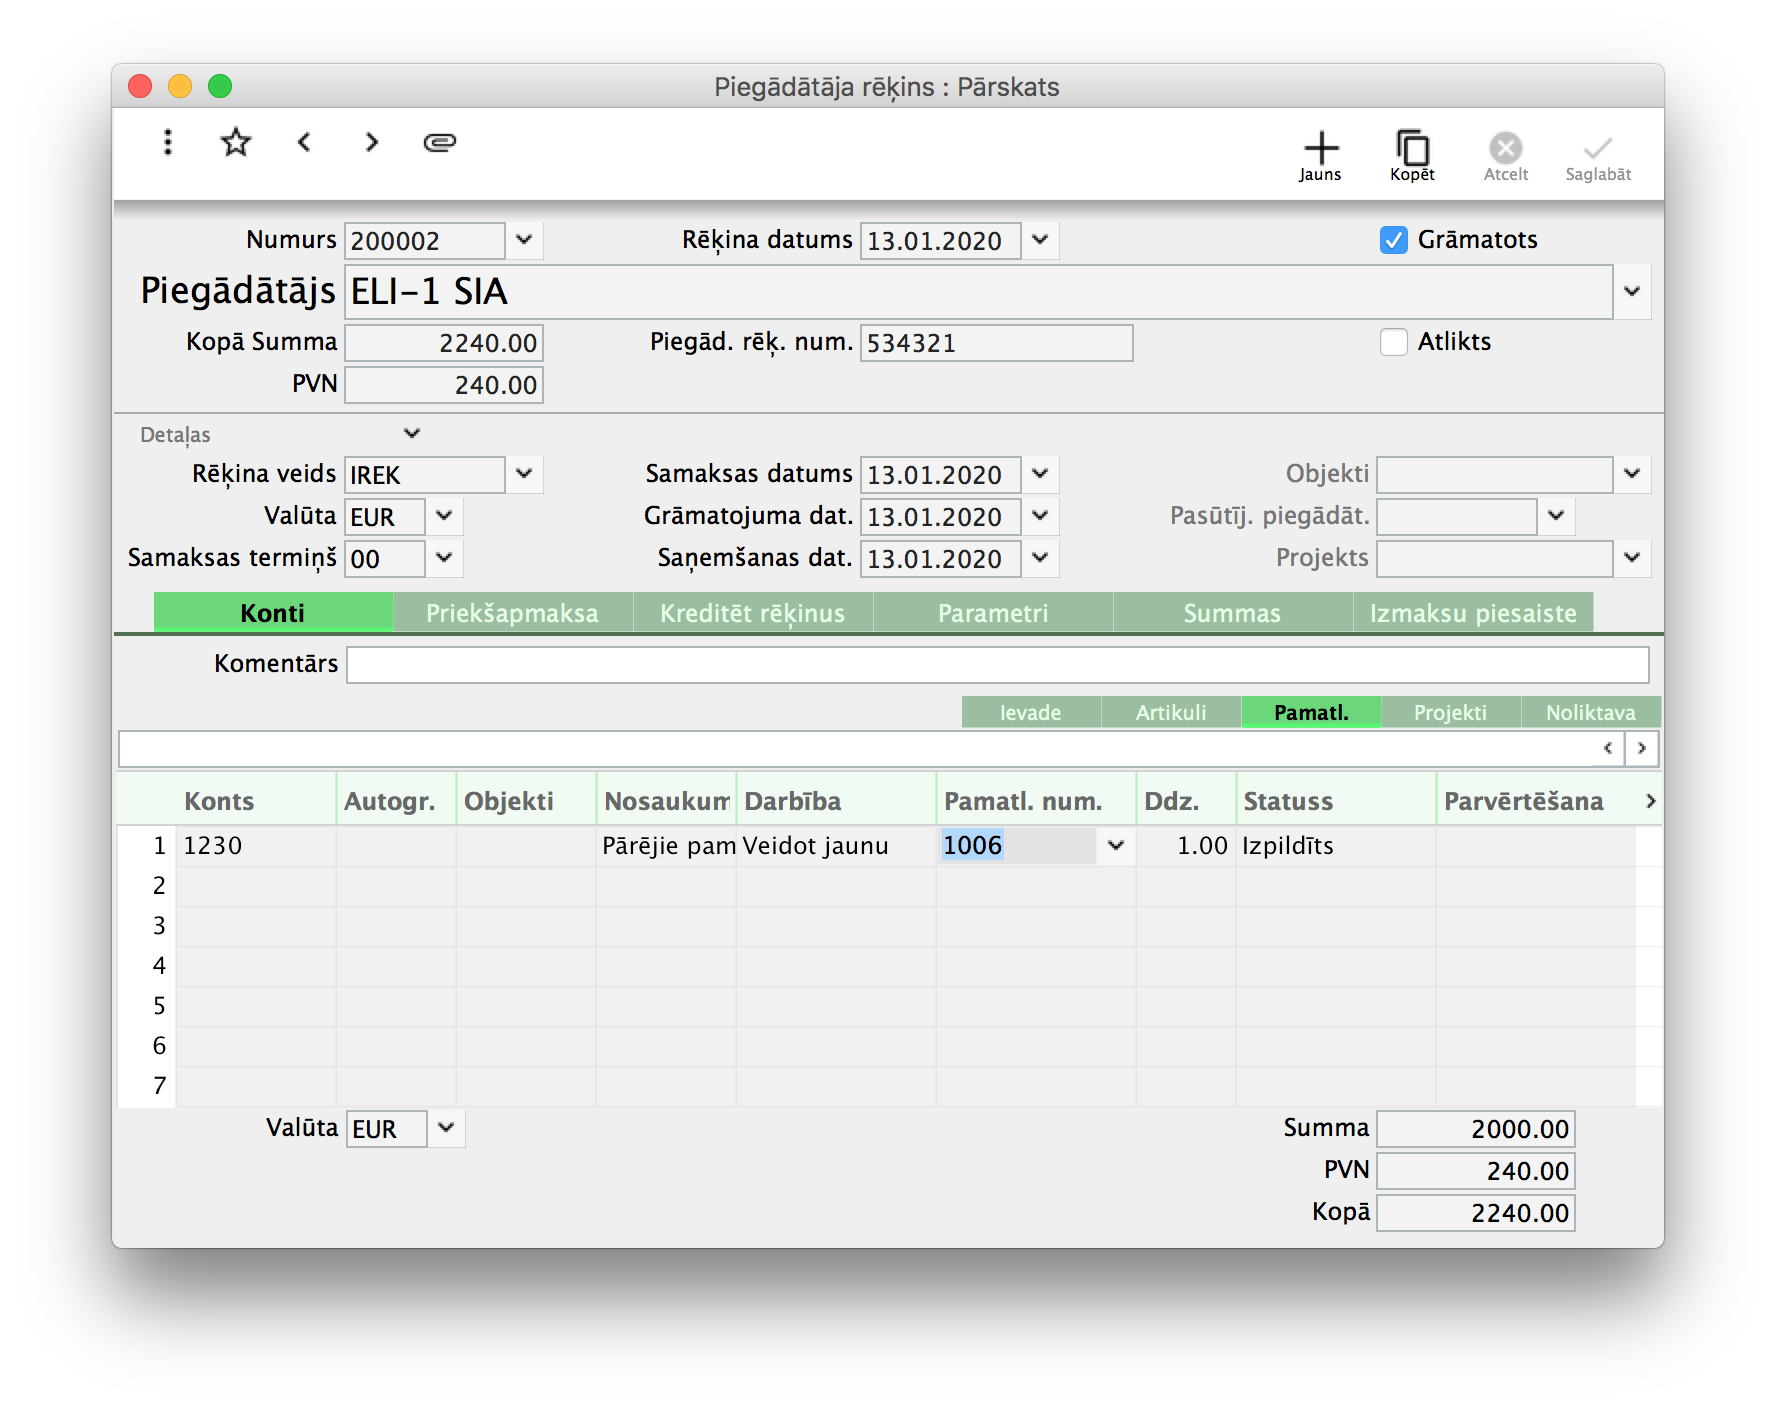Image resolution: width=1776 pixels, height=1408 pixels.
Task: Click the Rēķina veids field IREK
Action: tap(425, 475)
